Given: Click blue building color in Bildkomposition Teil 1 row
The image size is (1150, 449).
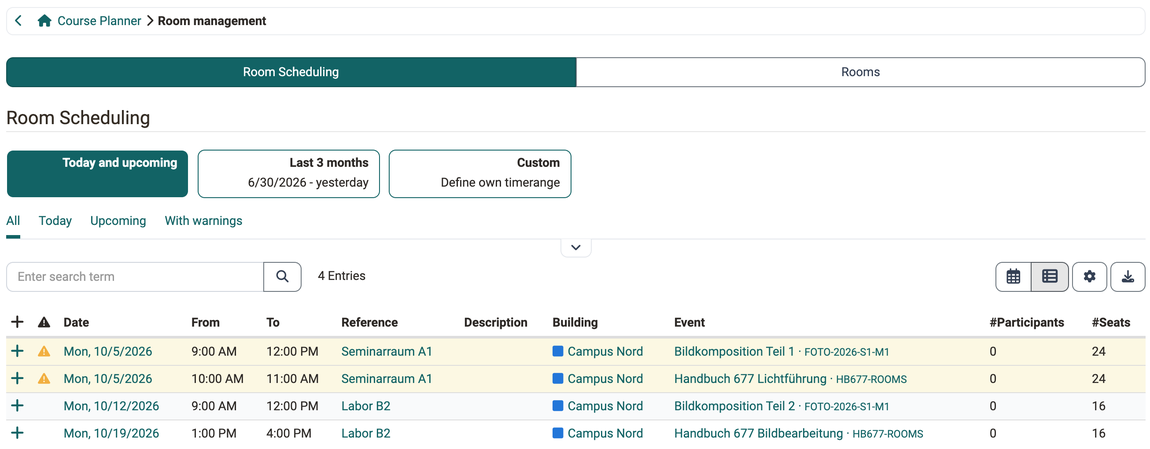Looking at the screenshot, I should pyautogui.click(x=557, y=351).
